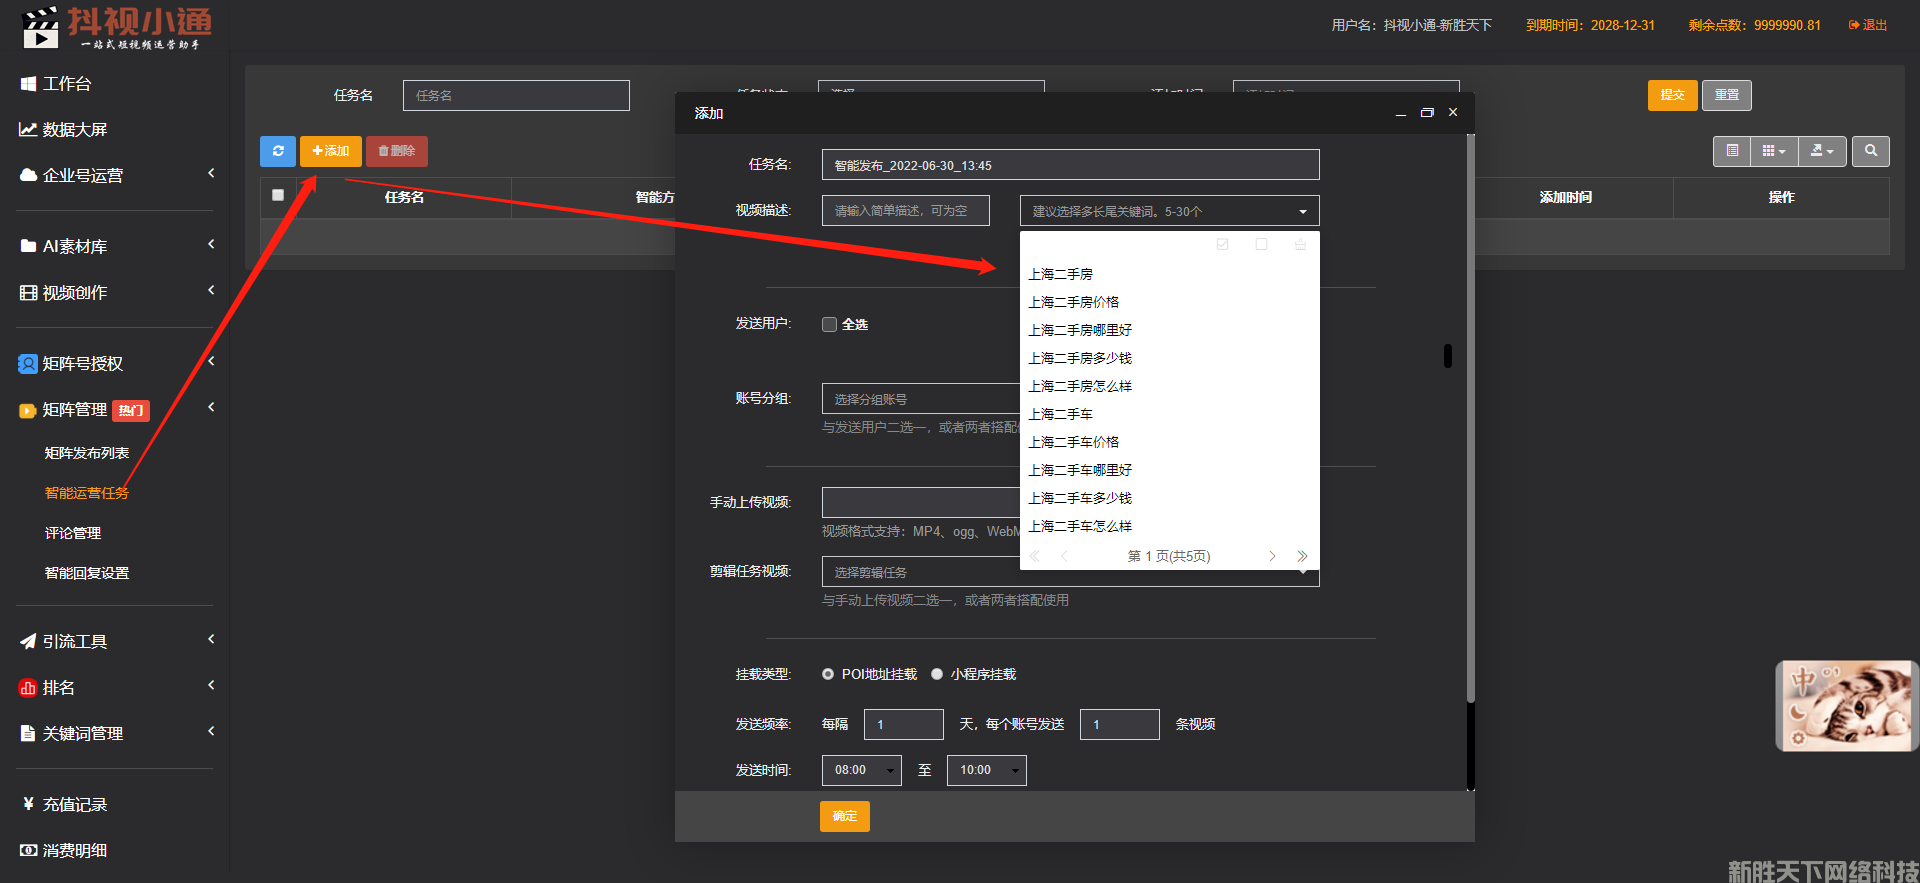Open the send start time 08:00 dropdown
1920x883 pixels.
point(861,770)
